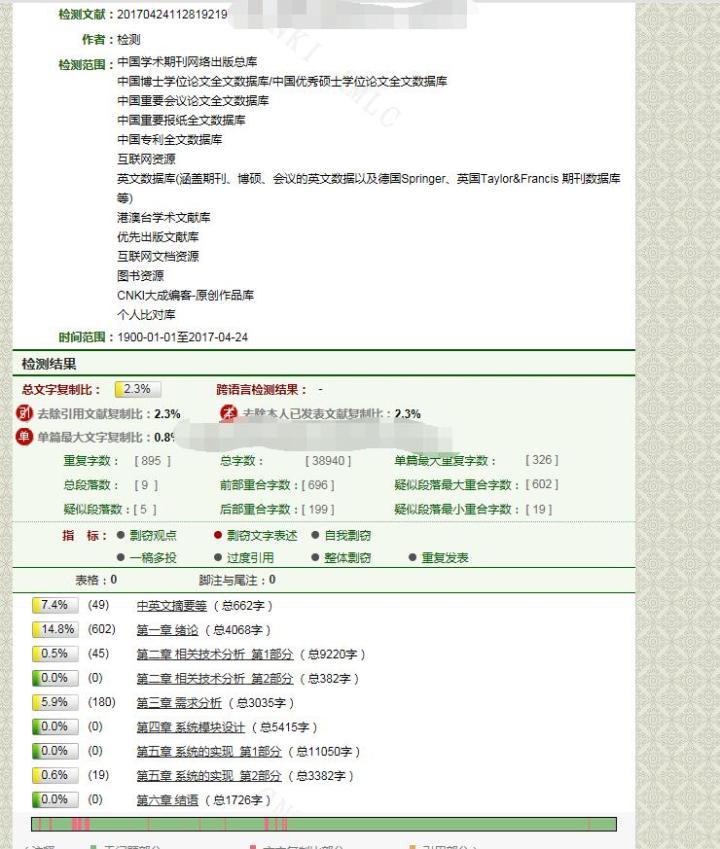Click the red 引 citation-excluded icon

pyautogui.click(x=25, y=414)
